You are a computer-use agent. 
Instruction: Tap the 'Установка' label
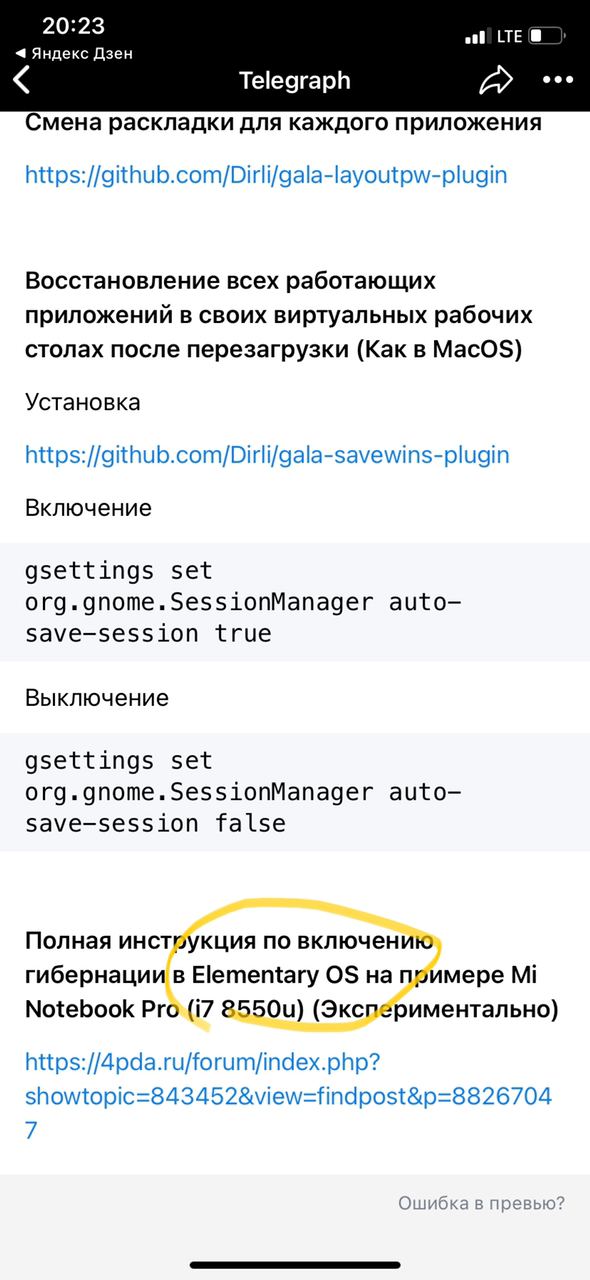tap(83, 402)
